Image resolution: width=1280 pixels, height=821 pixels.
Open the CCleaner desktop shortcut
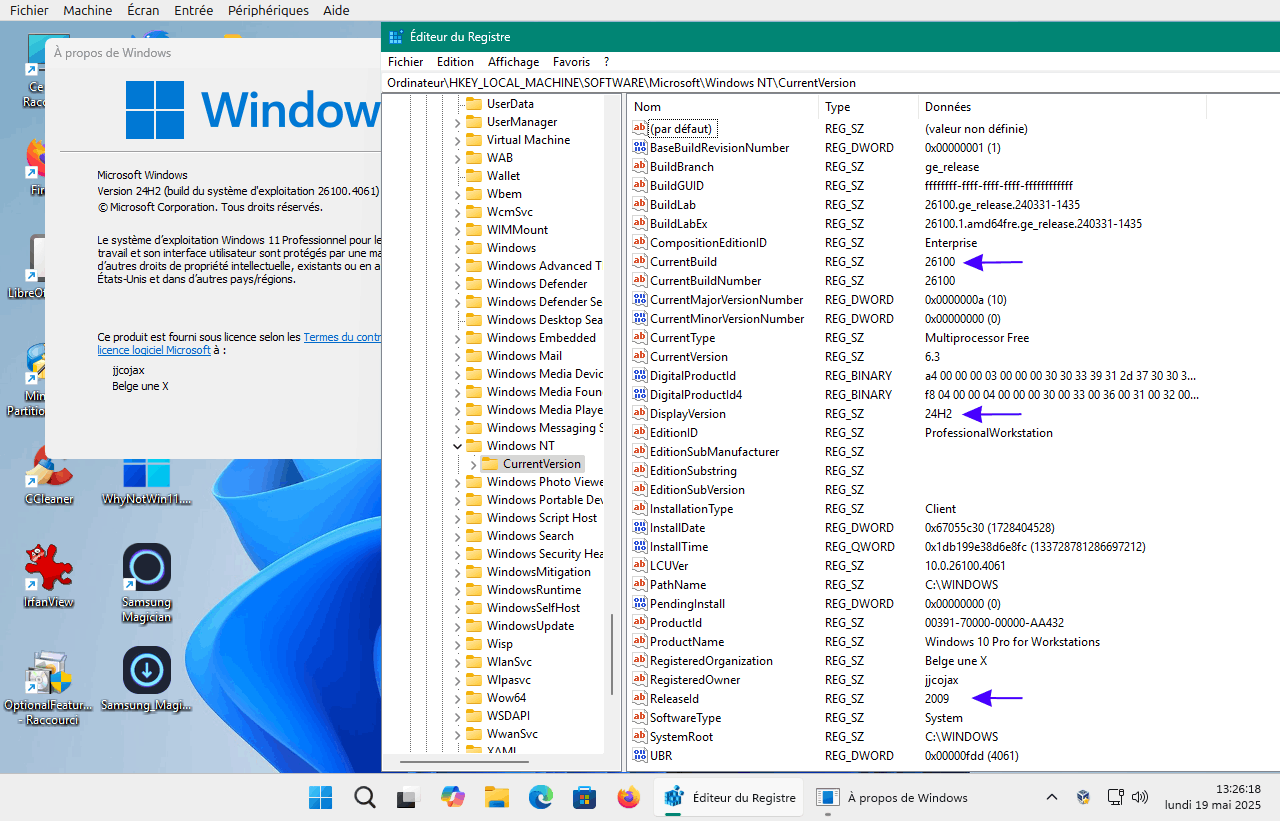[49, 475]
